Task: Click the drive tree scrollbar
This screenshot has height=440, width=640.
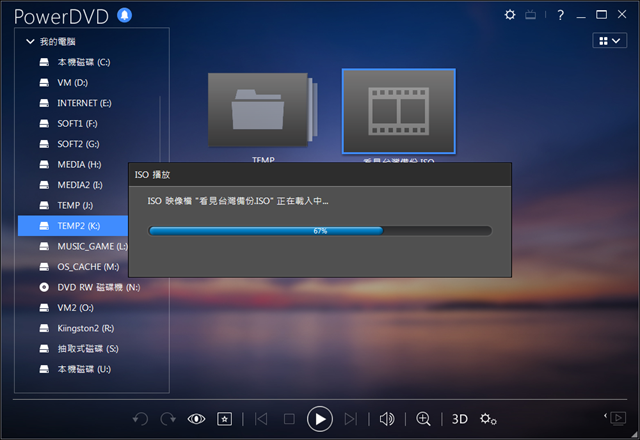Action: click(x=160, y=129)
